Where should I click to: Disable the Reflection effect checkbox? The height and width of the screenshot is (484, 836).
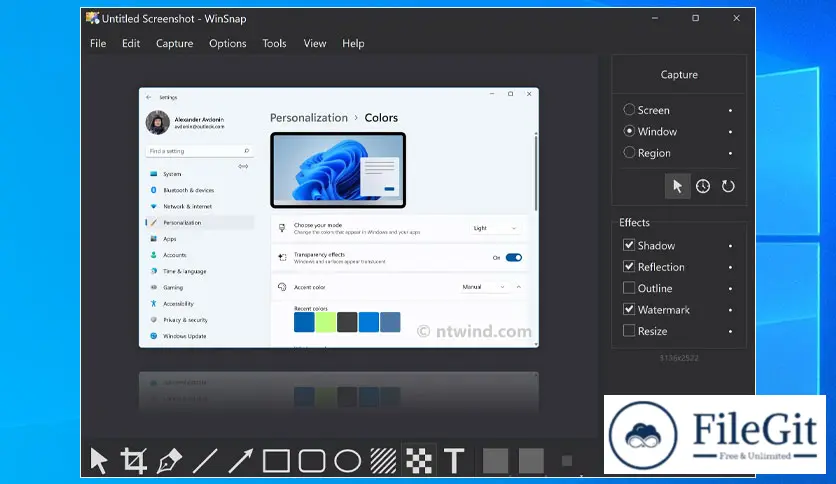coord(629,267)
